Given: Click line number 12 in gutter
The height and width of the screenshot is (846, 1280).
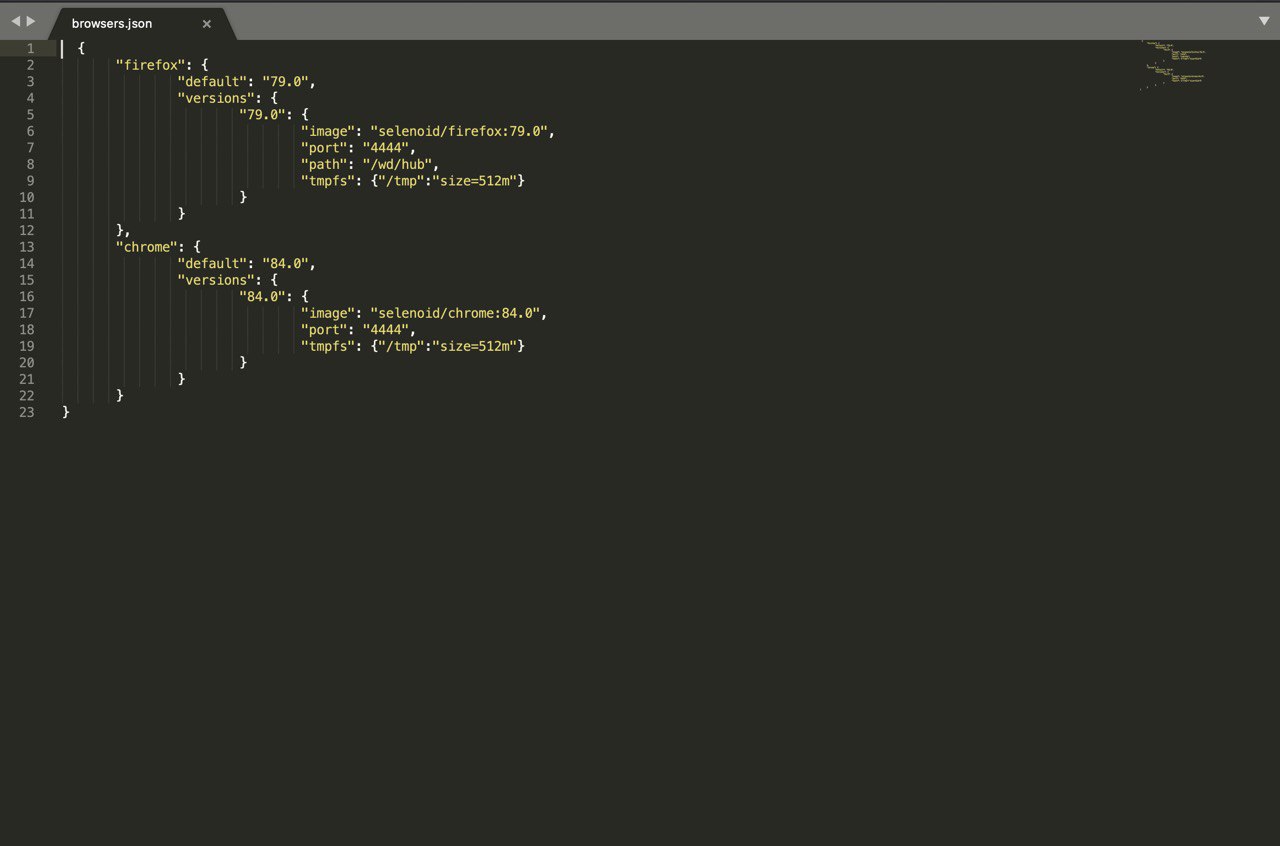Looking at the screenshot, I should point(27,230).
